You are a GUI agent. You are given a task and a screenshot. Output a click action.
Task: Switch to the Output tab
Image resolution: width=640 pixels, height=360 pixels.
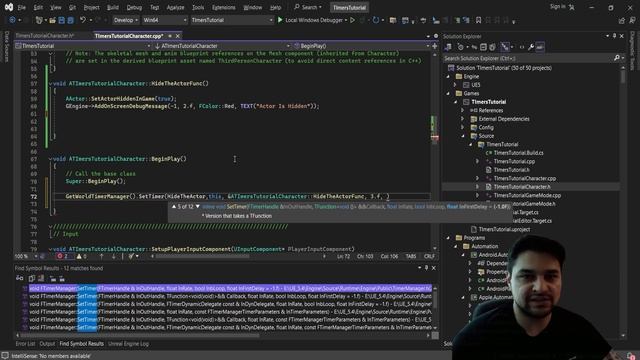[x=47, y=344]
